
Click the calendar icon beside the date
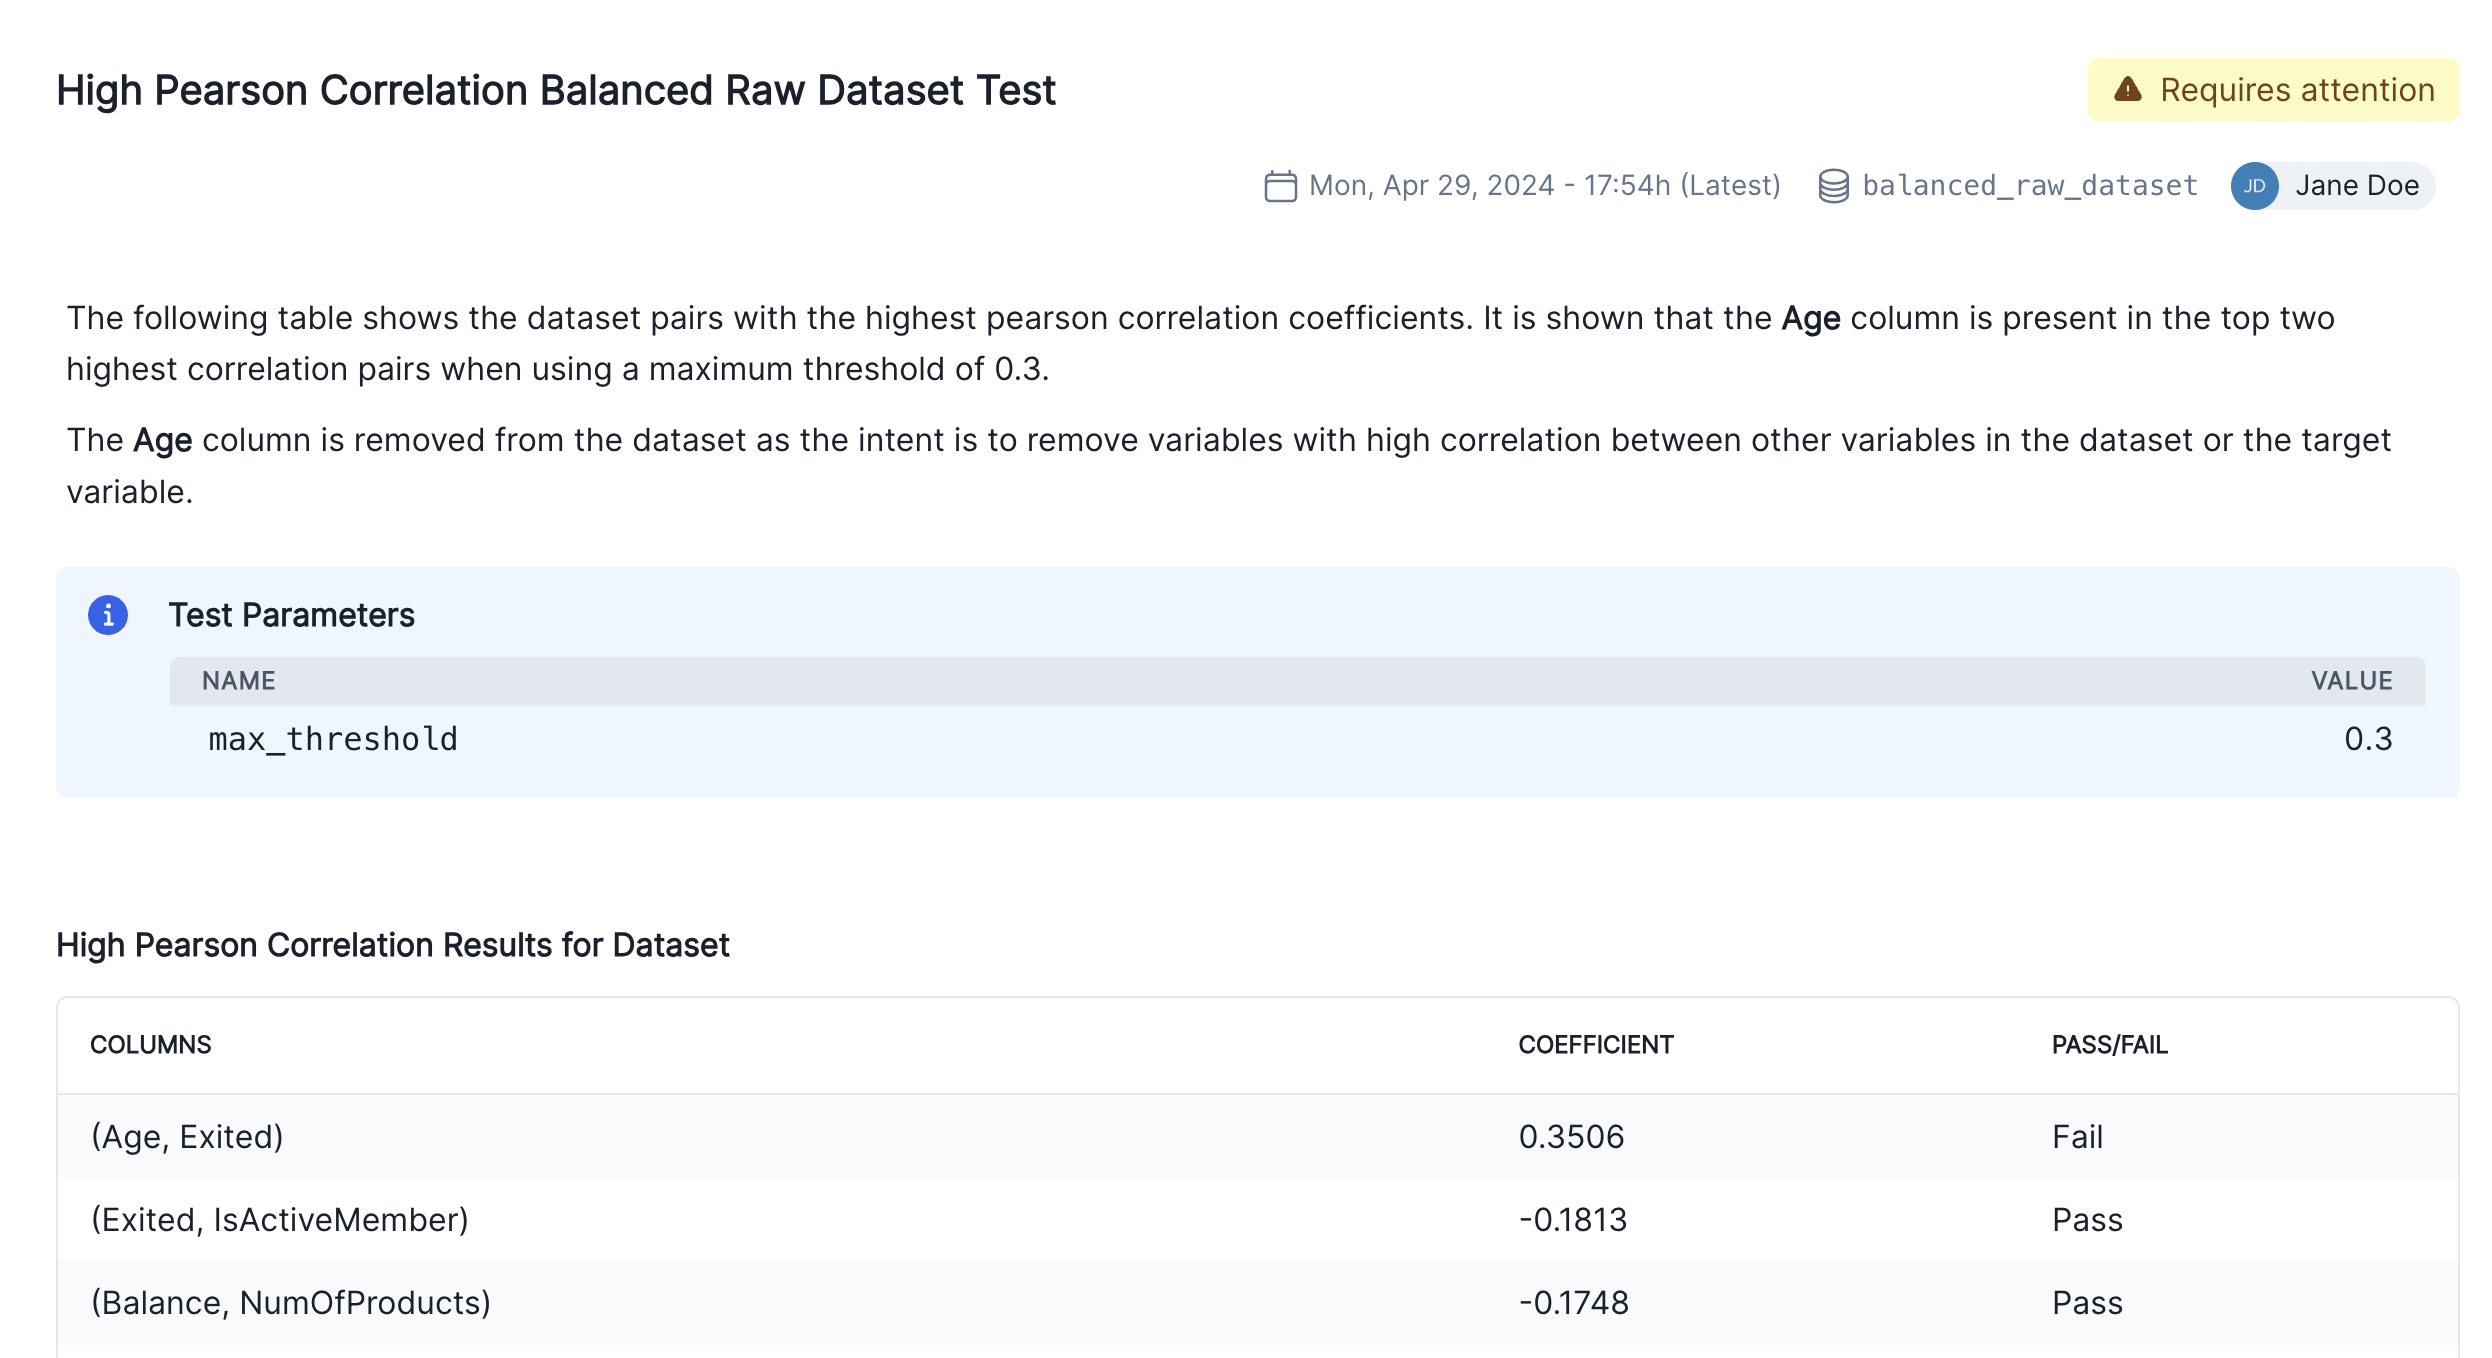pos(1281,185)
